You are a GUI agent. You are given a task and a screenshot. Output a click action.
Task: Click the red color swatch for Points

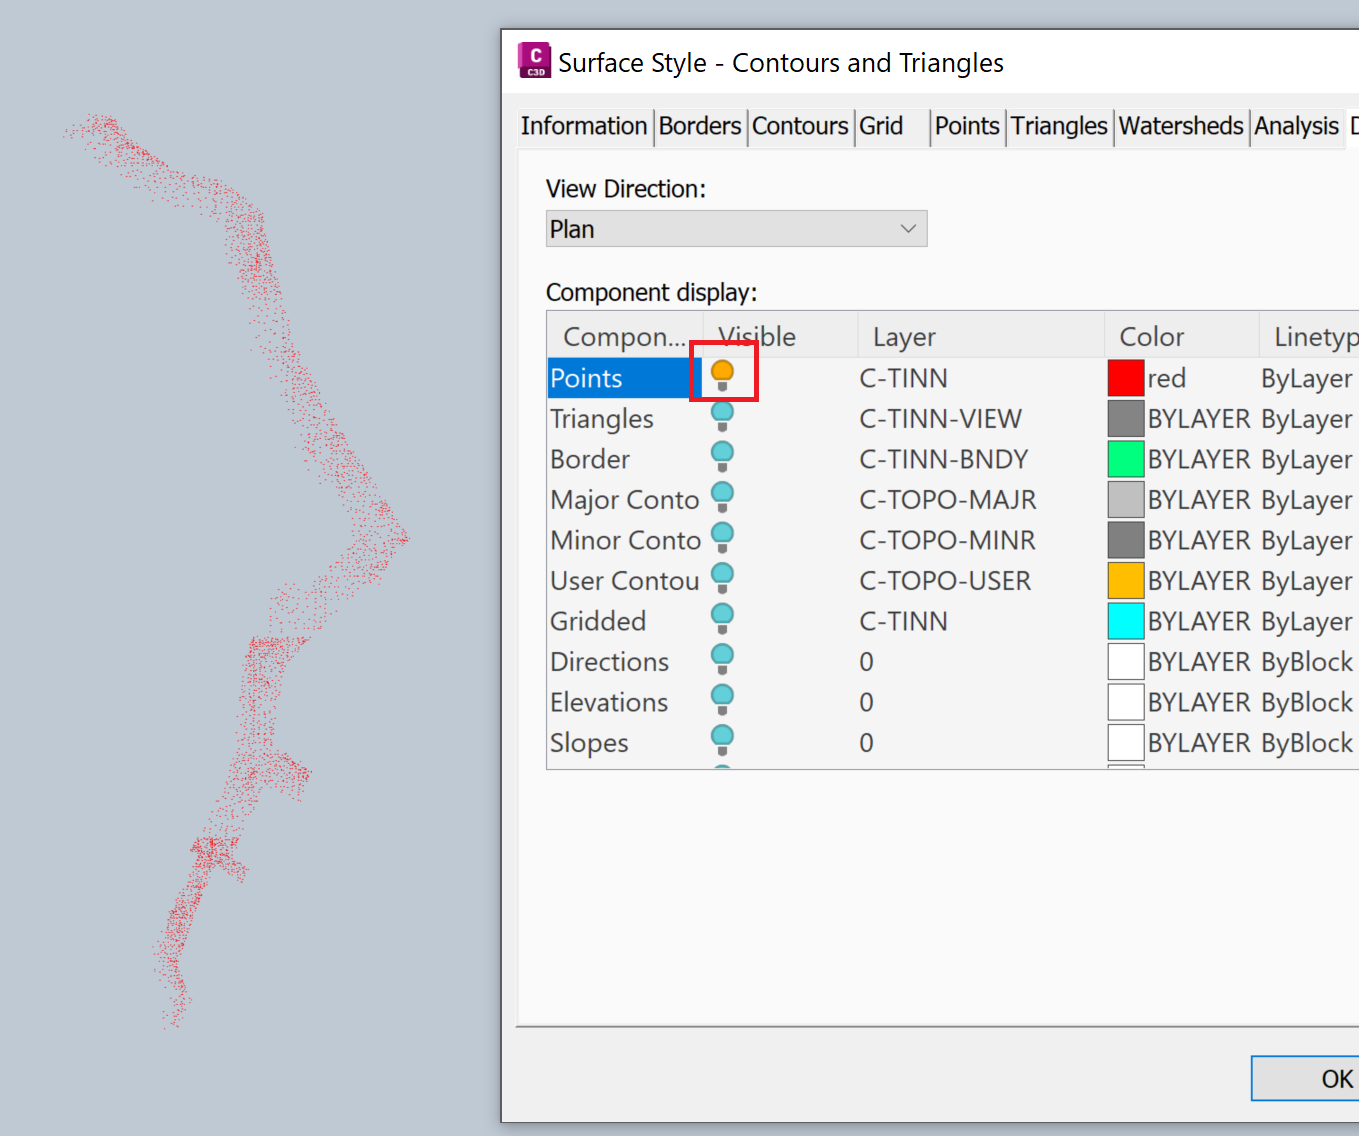[1125, 377]
